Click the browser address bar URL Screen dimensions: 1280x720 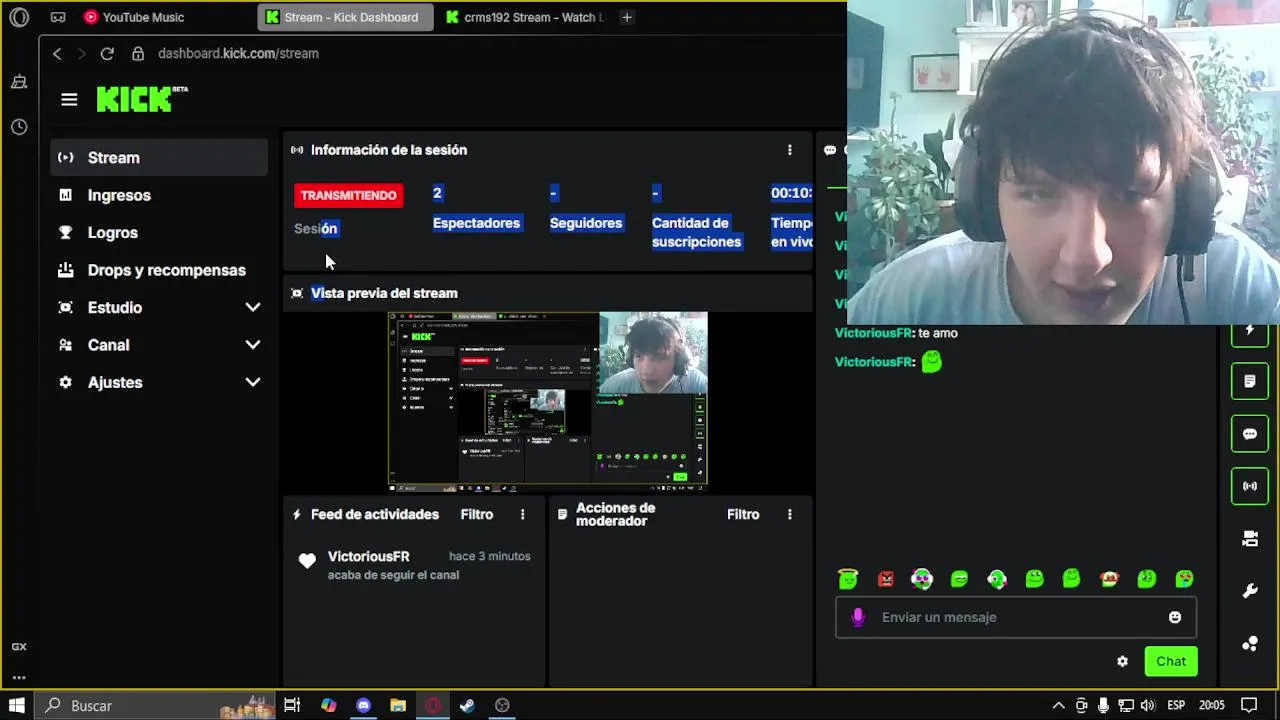(238, 53)
